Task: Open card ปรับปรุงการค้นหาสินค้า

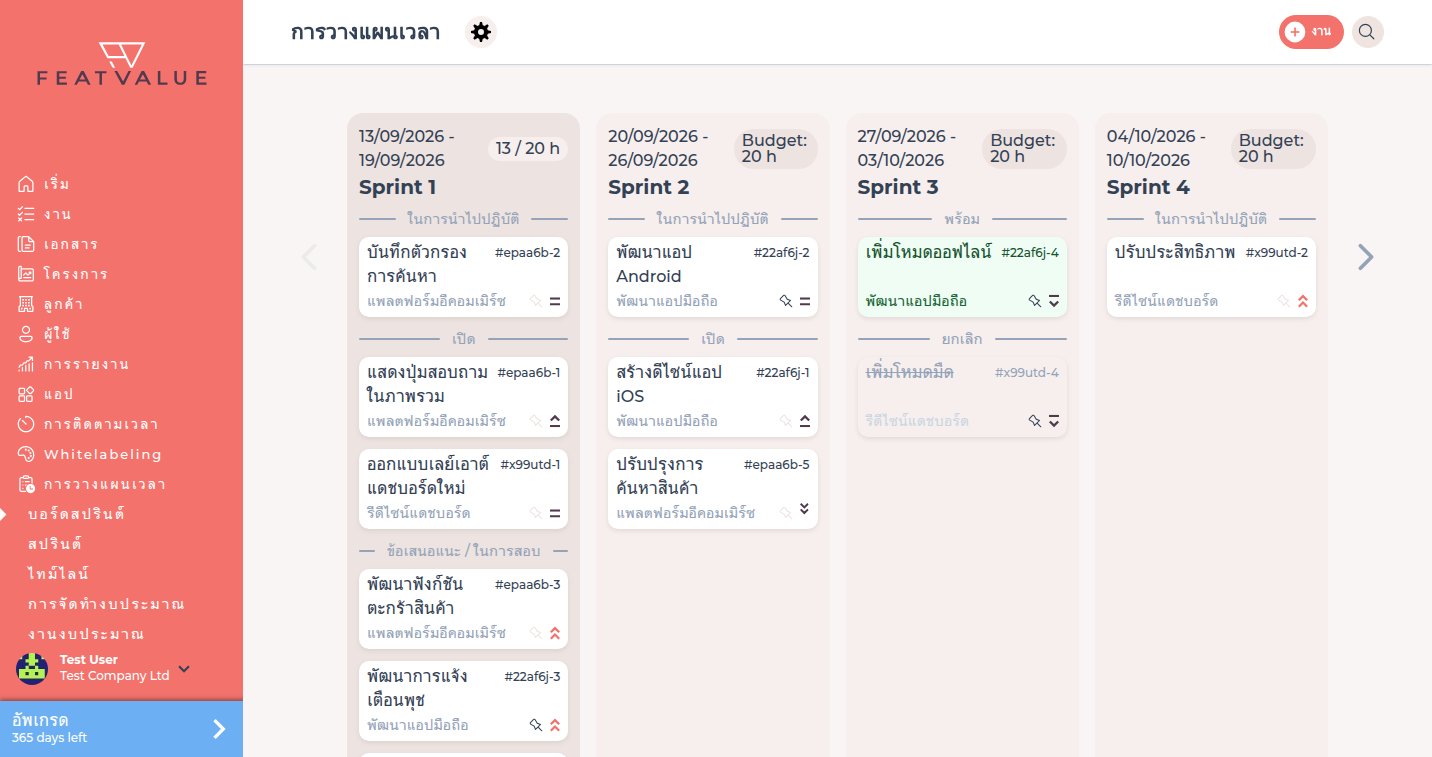Action: tap(712, 489)
